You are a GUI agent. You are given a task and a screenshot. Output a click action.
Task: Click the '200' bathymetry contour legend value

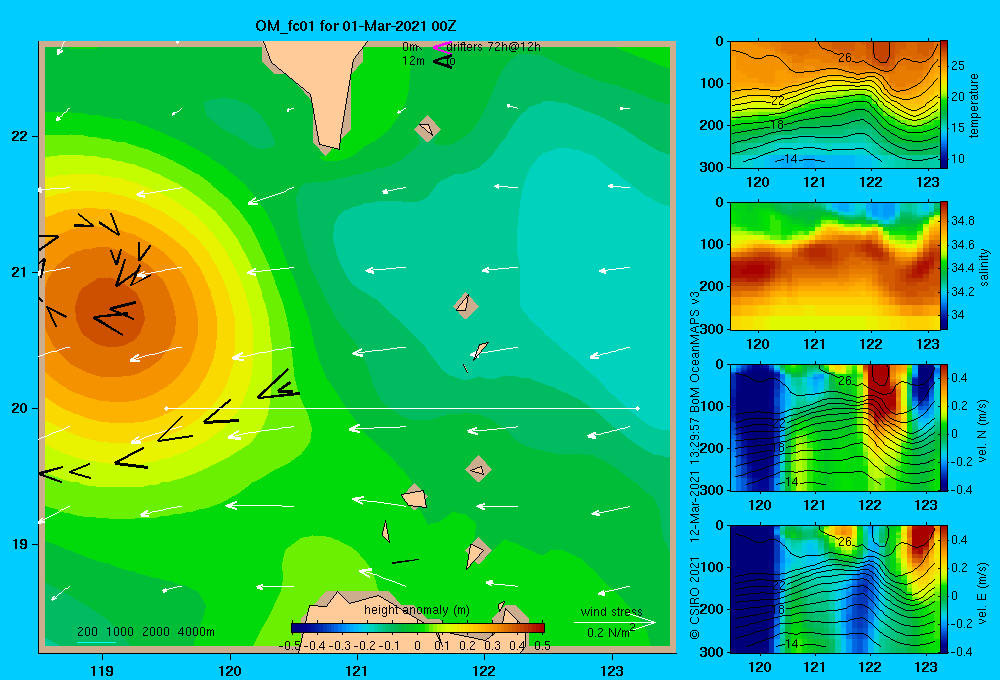coord(87,632)
